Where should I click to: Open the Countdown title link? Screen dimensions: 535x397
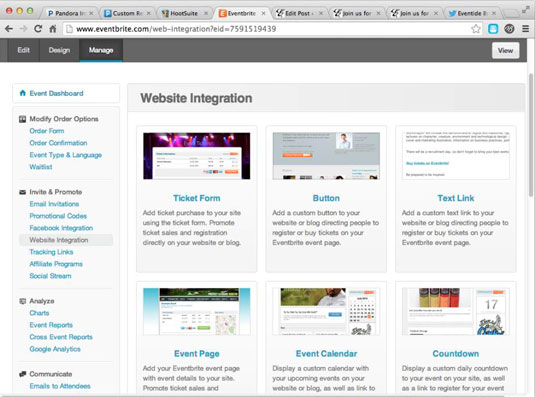pyautogui.click(x=456, y=354)
